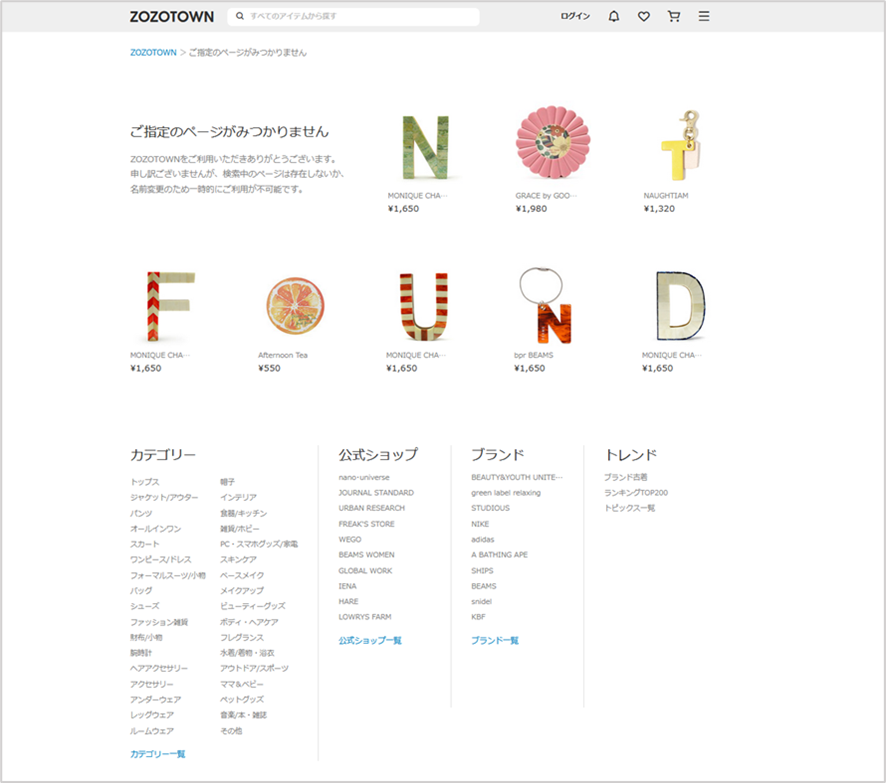Click the ¥1,320 price
The height and width of the screenshot is (783, 886).
pyautogui.click(x=659, y=208)
